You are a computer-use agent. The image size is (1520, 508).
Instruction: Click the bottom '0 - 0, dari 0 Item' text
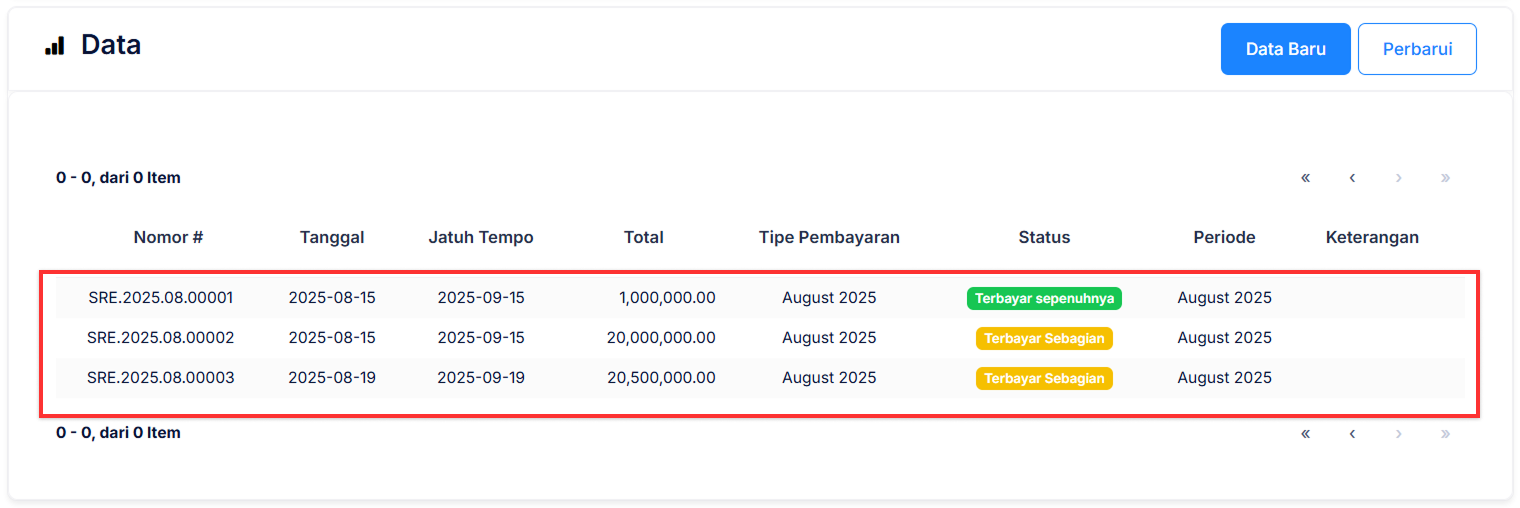[118, 432]
